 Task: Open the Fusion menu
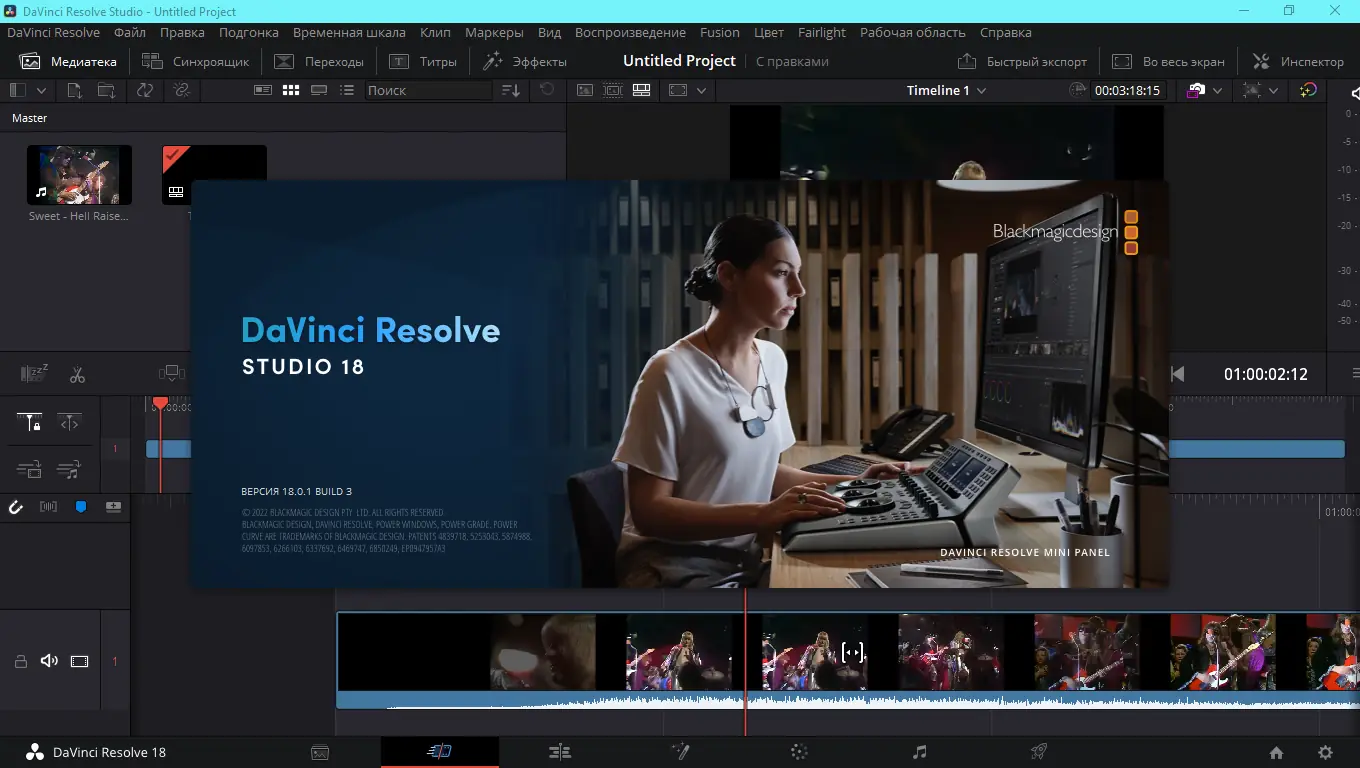[719, 32]
